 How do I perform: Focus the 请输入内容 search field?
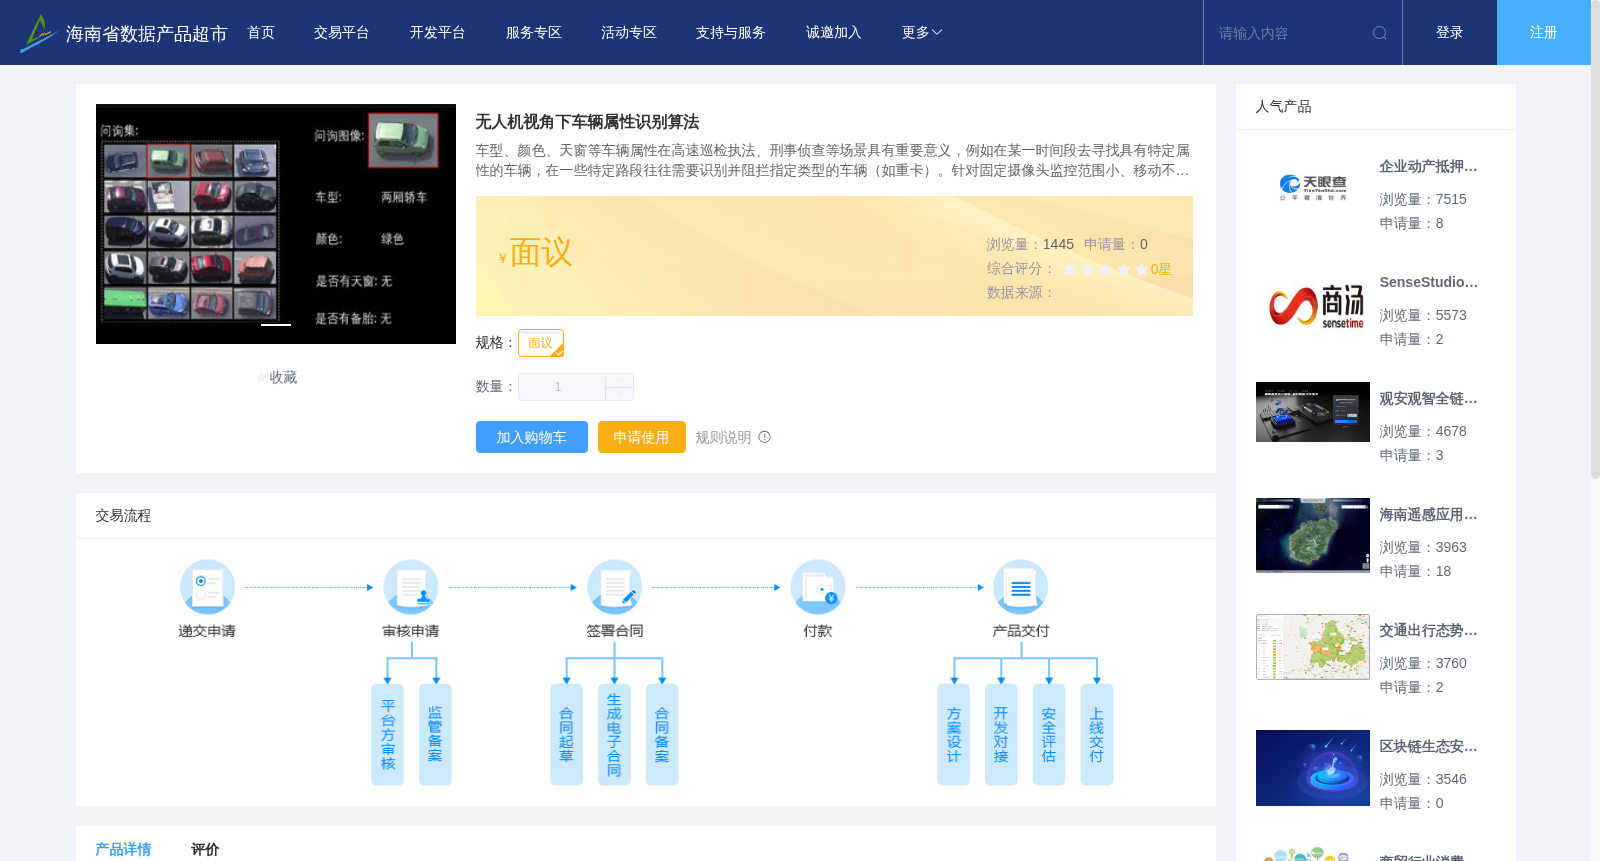pos(1290,33)
